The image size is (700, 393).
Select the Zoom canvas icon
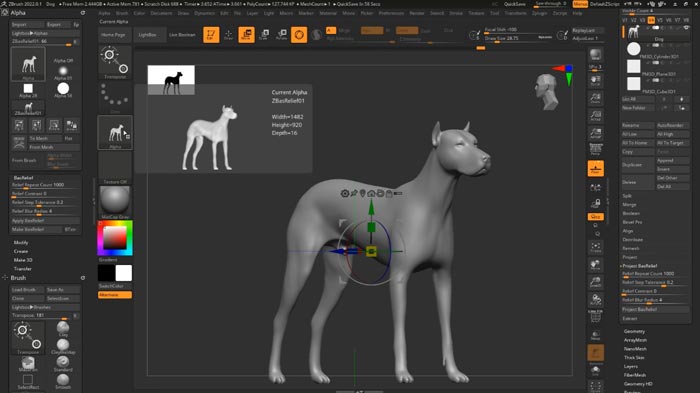595,98
